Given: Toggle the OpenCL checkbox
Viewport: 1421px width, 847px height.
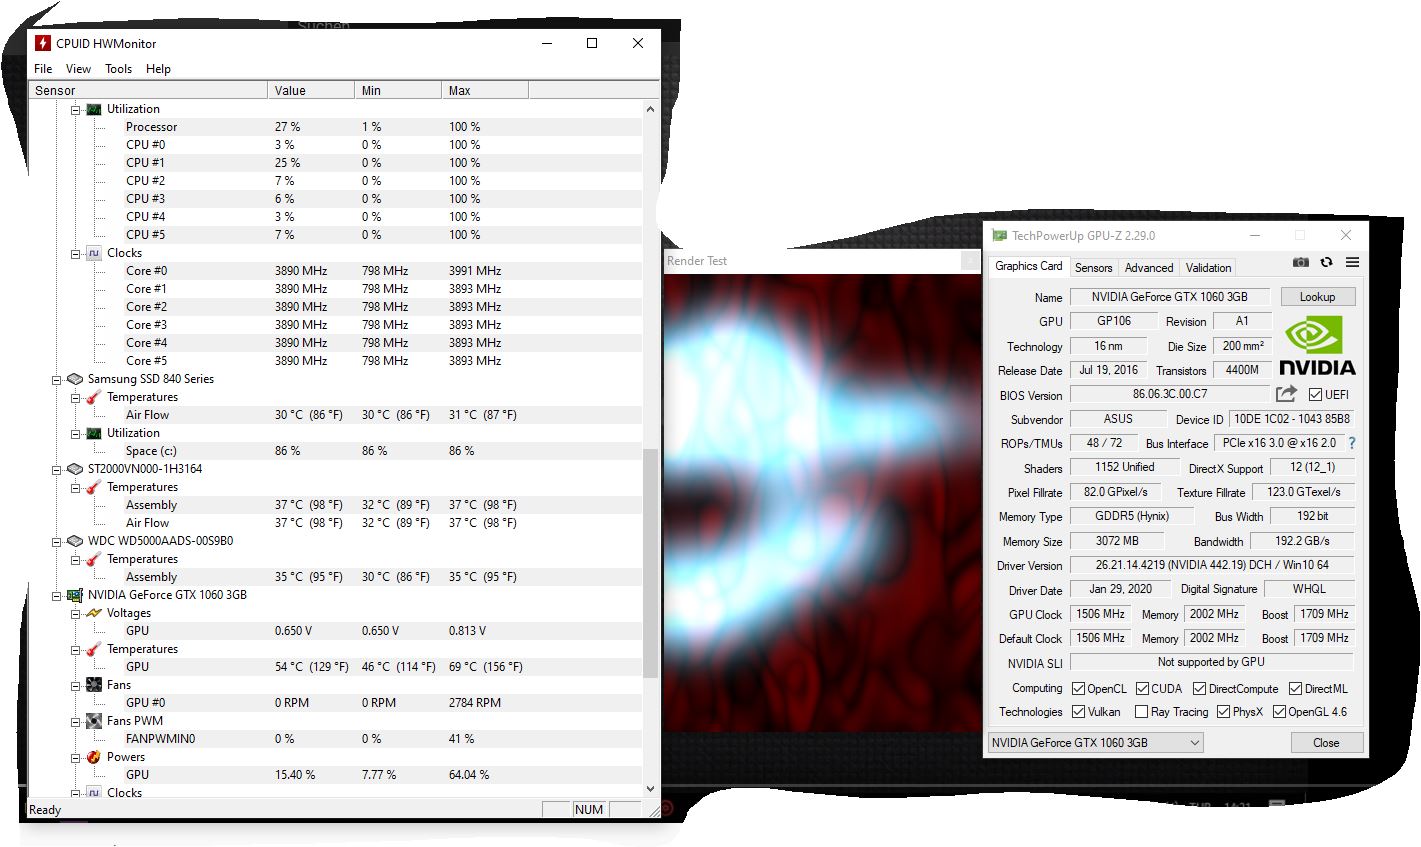Looking at the screenshot, I should (x=1078, y=689).
